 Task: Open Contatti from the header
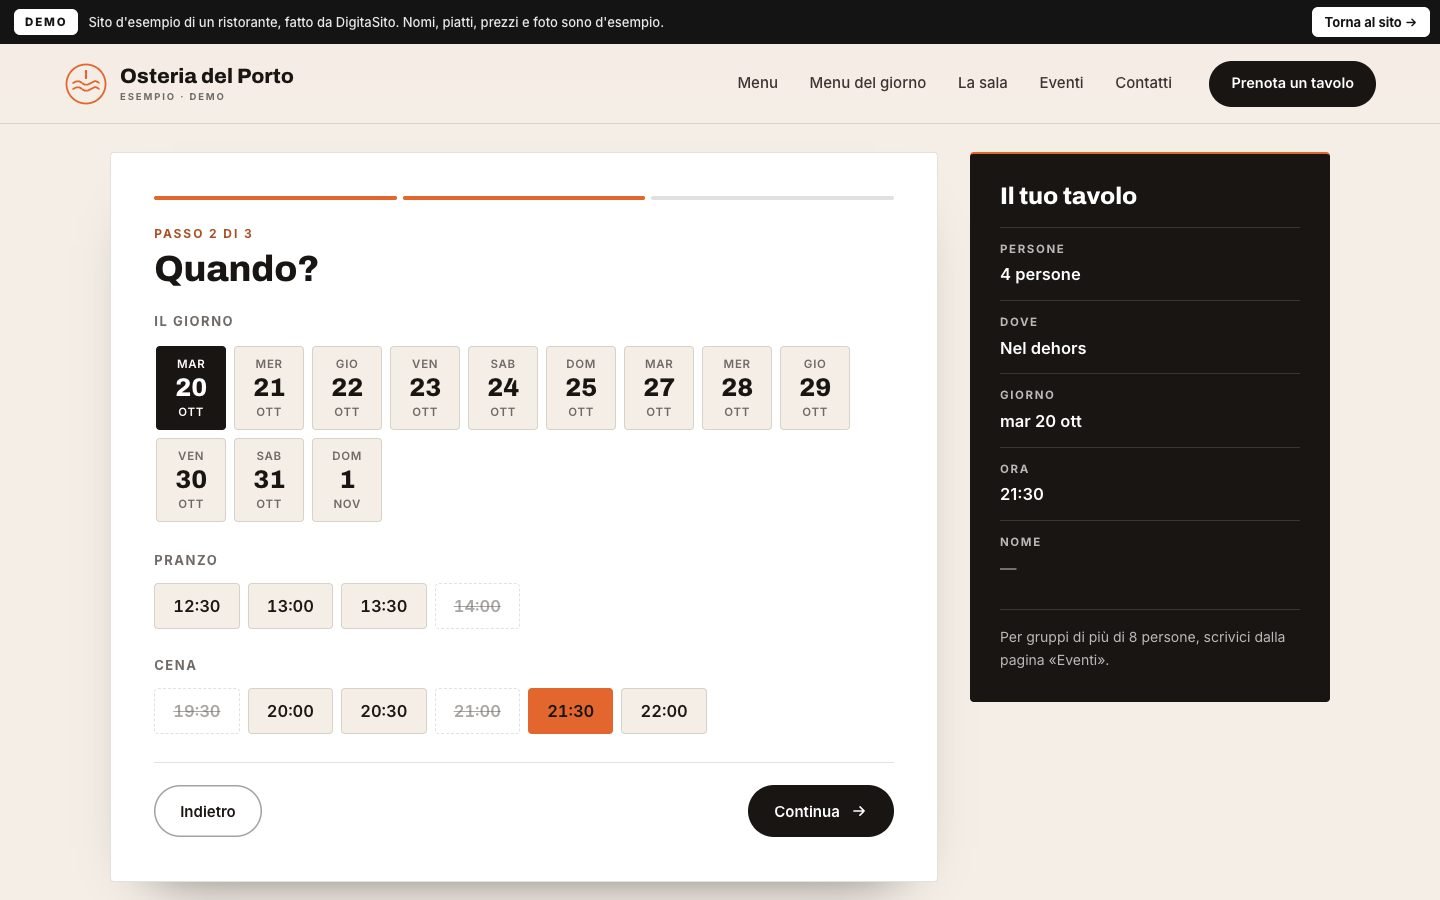pyautogui.click(x=1143, y=83)
